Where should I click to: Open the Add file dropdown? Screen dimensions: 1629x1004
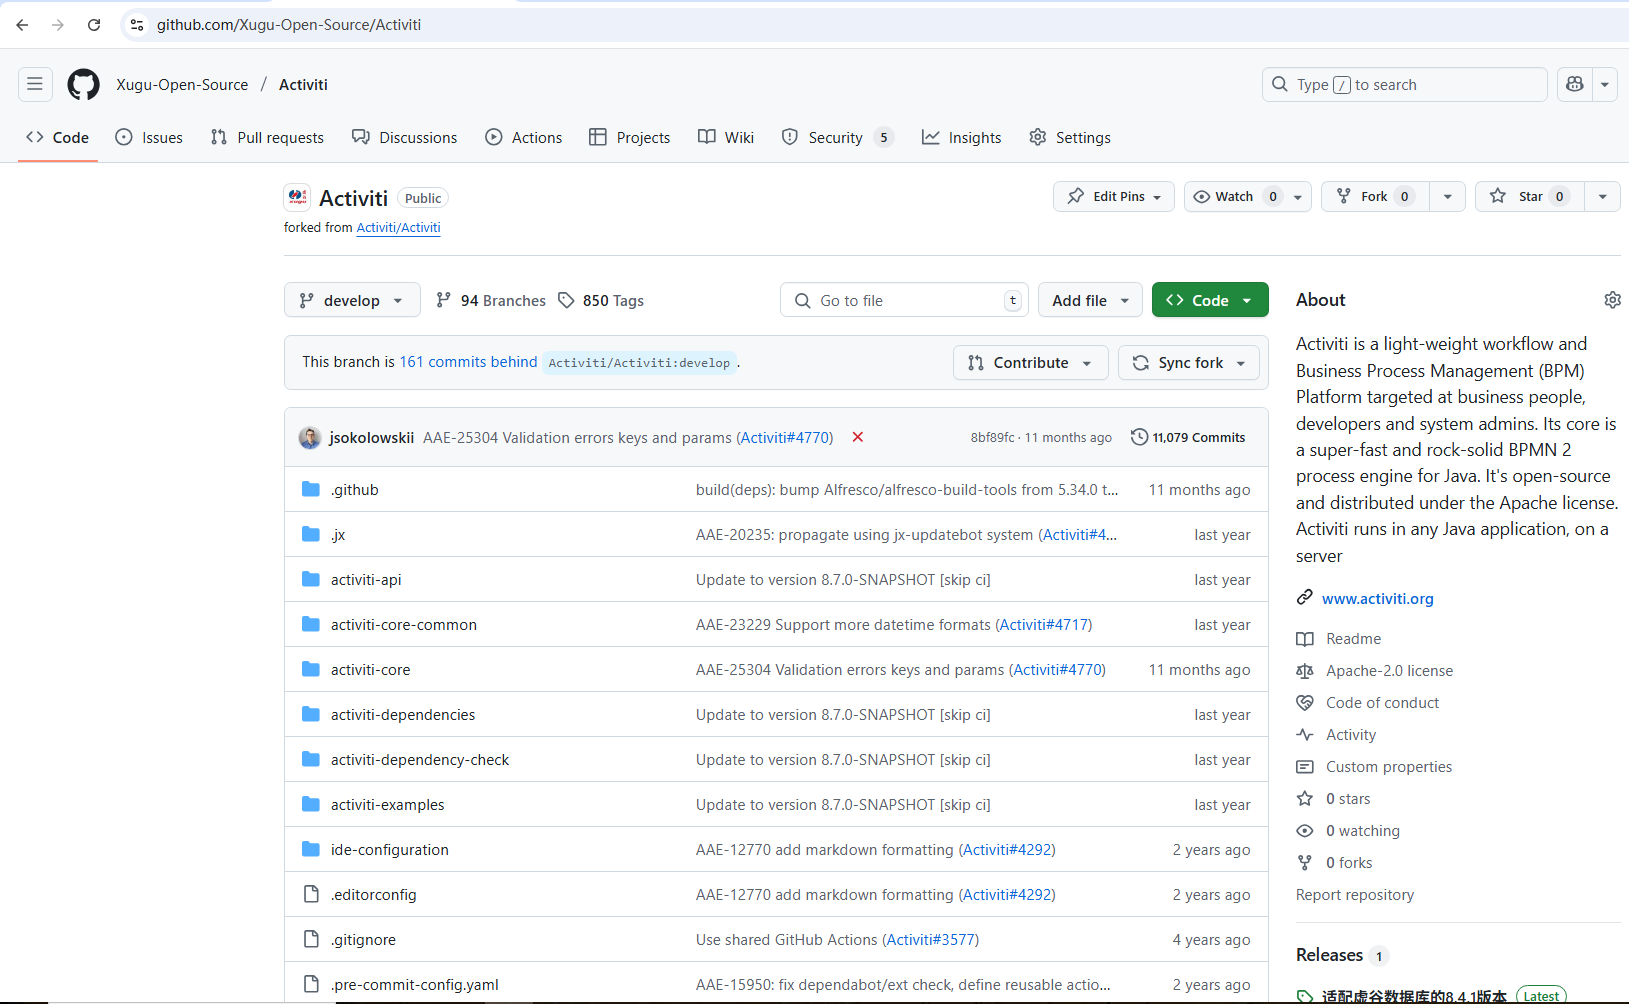click(x=1089, y=300)
